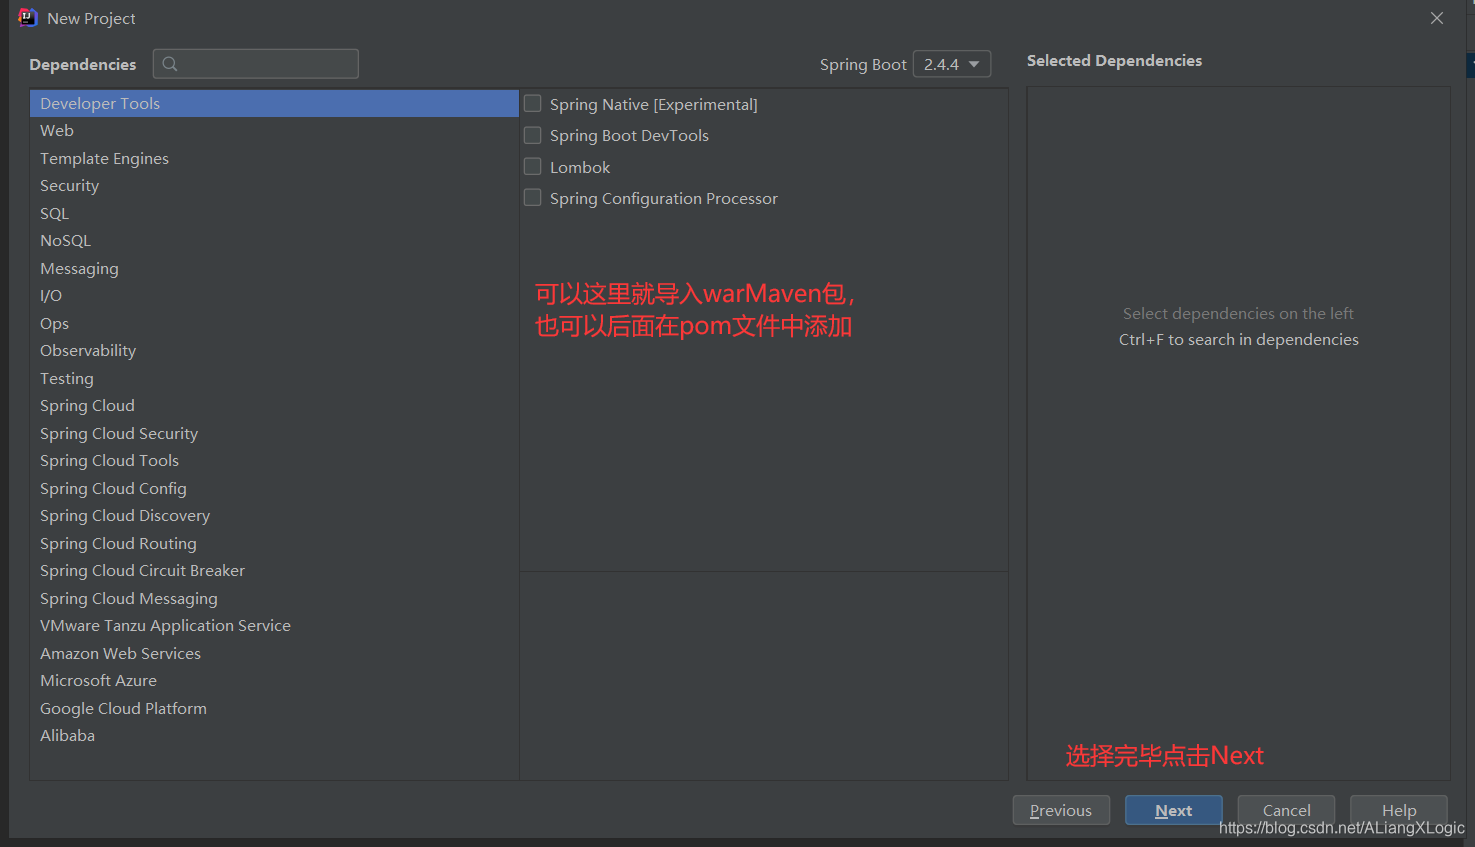Open the Spring Boot version dropdown 2.4.4
The height and width of the screenshot is (847, 1475).
click(952, 64)
